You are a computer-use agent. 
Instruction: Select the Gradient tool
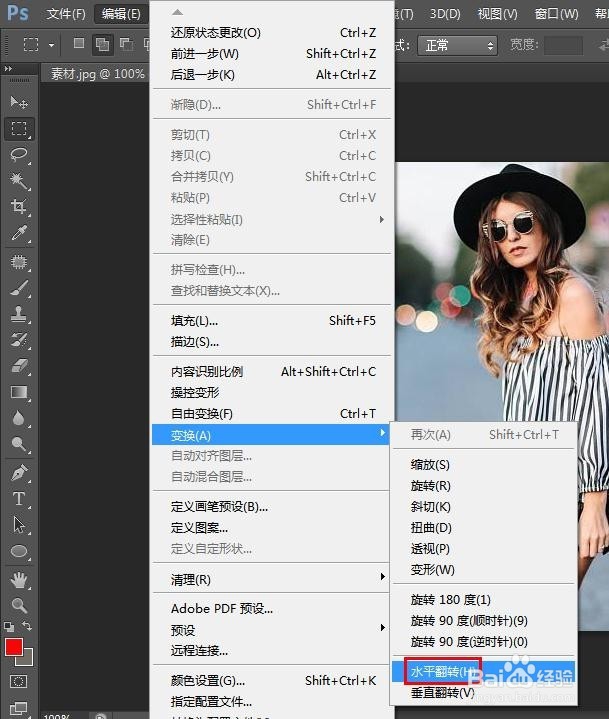click(x=19, y=392)
